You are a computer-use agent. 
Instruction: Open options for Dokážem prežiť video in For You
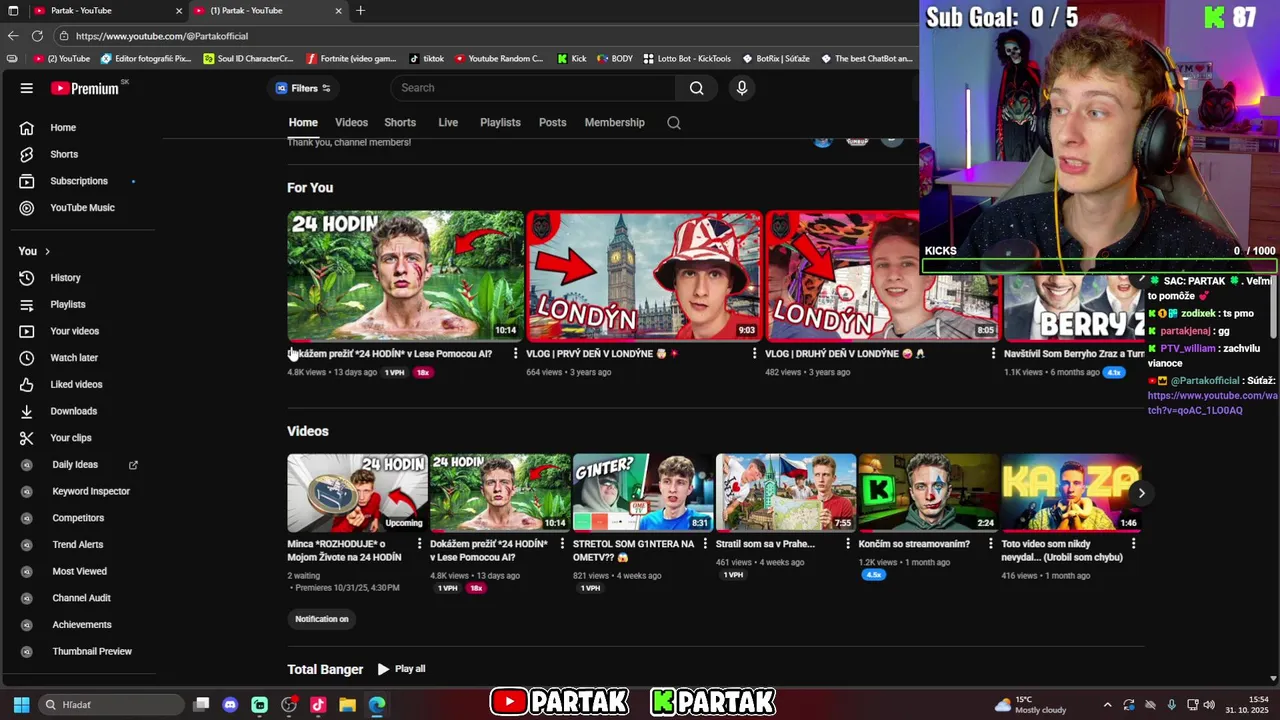pos(515,354)
